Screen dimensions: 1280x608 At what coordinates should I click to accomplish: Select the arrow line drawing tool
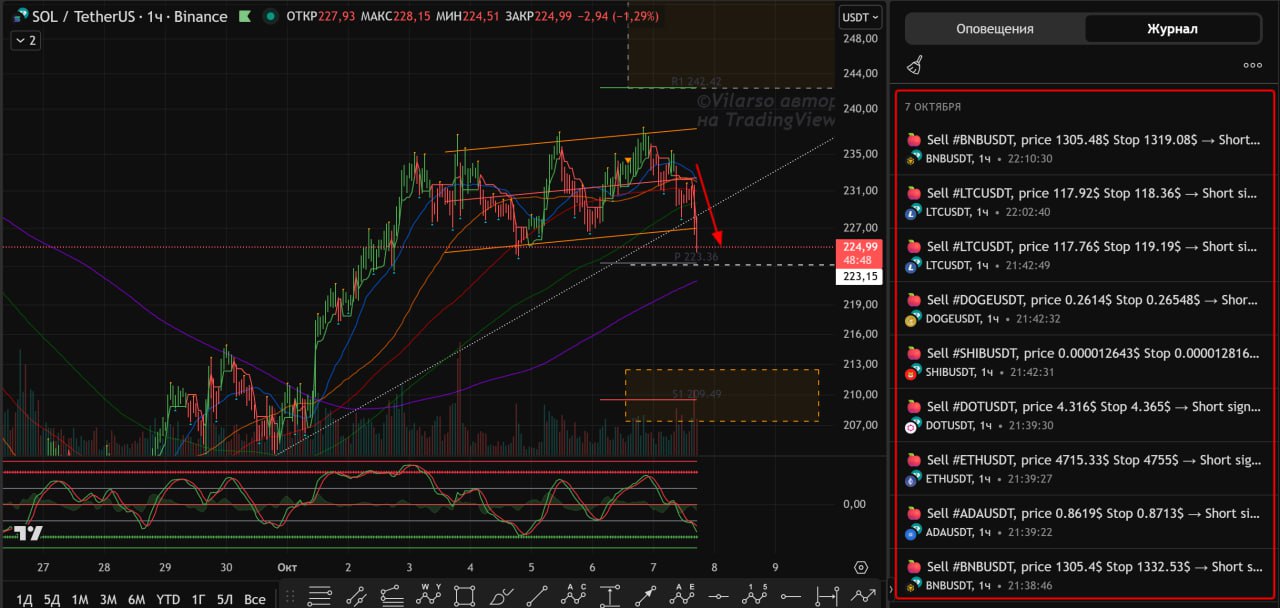pos(647,596)
